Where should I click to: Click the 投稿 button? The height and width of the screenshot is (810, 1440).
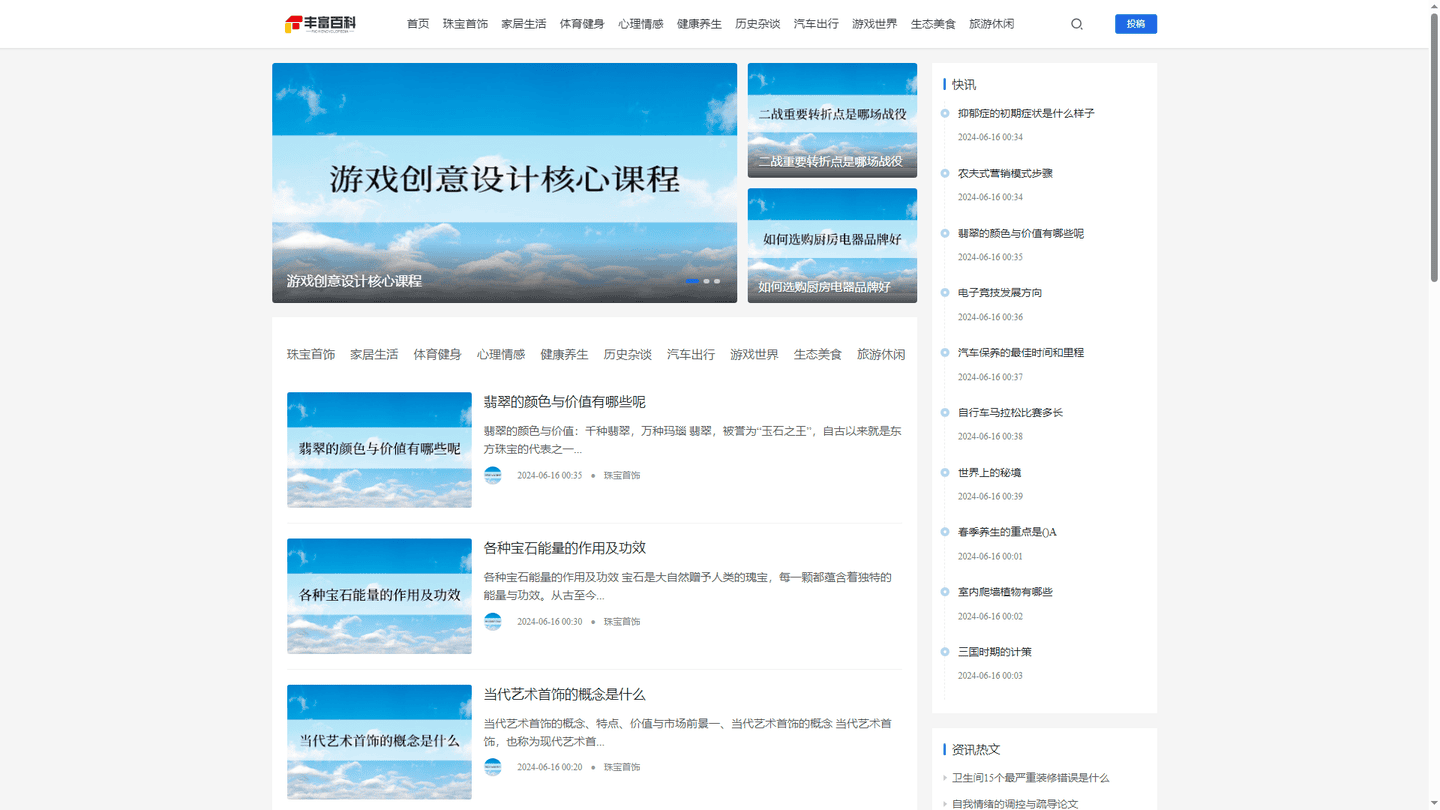click(x=1136, y=24)
